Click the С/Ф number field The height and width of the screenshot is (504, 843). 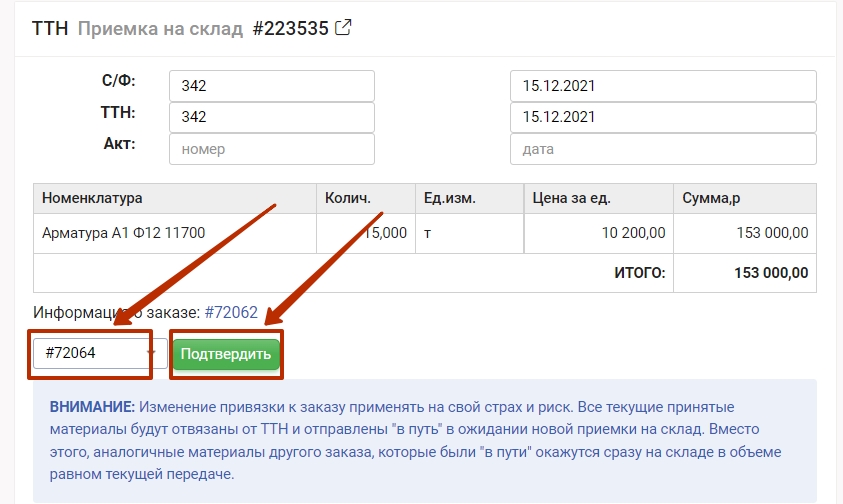(272, 86)
